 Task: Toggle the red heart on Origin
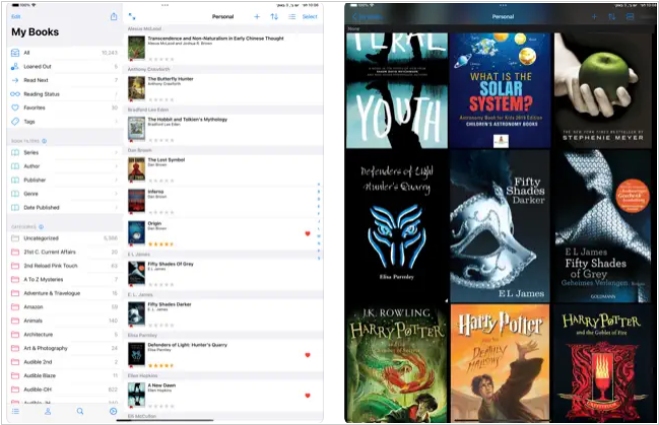(x=307, y=233)
